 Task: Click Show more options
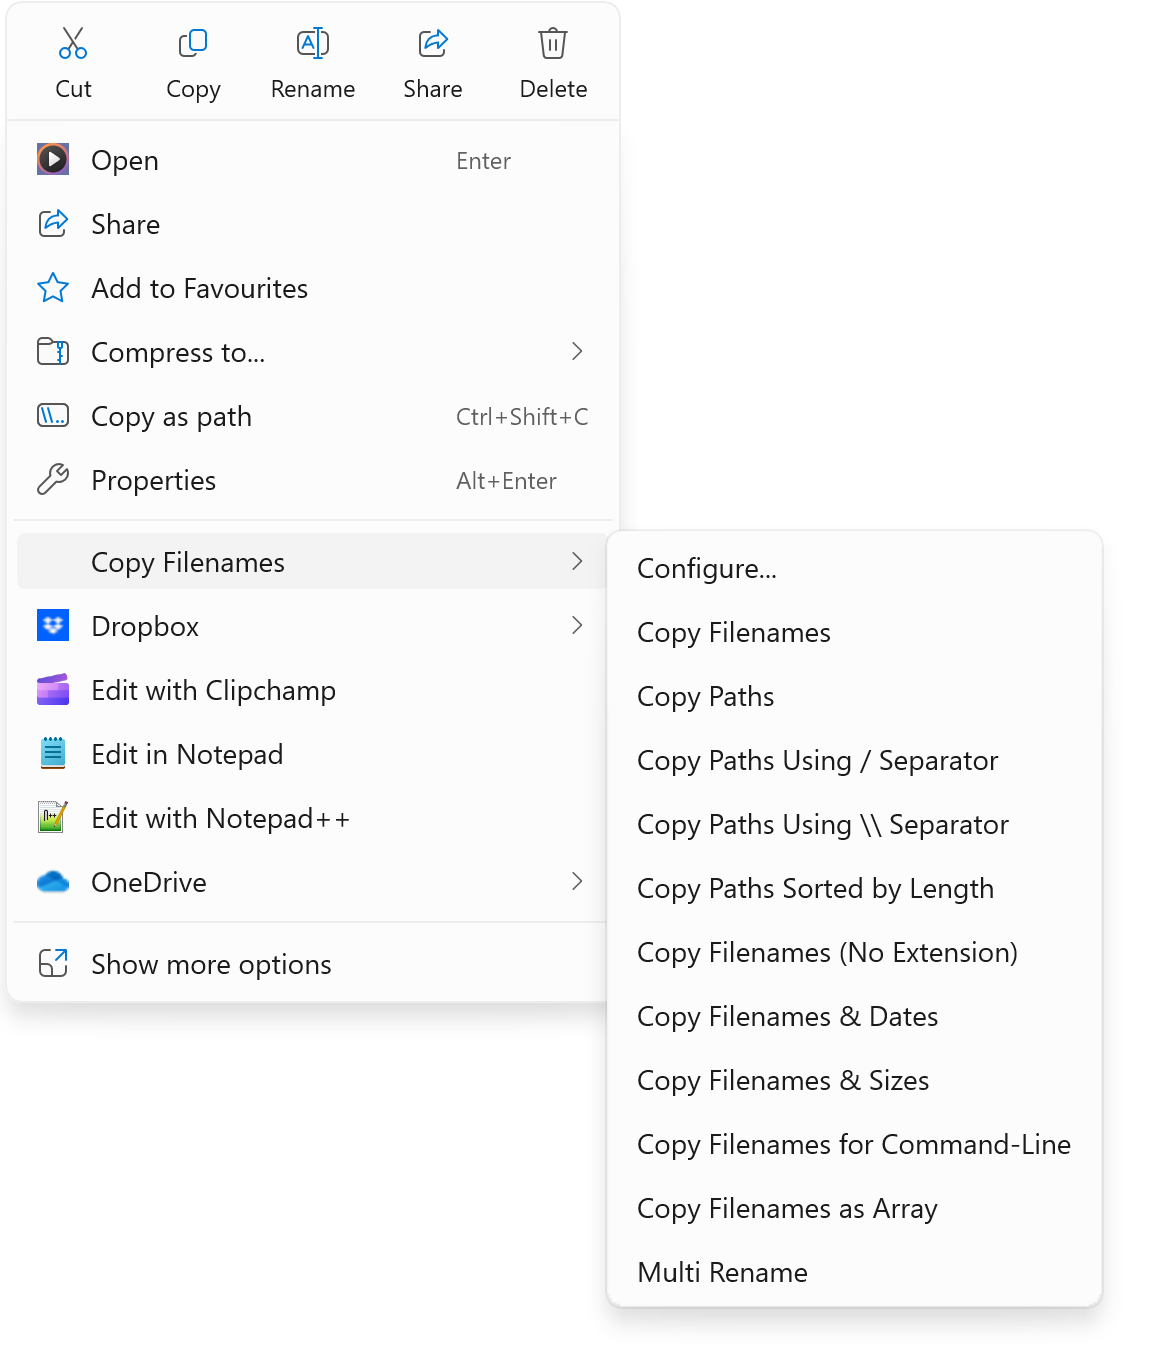(x=211, y=963)
